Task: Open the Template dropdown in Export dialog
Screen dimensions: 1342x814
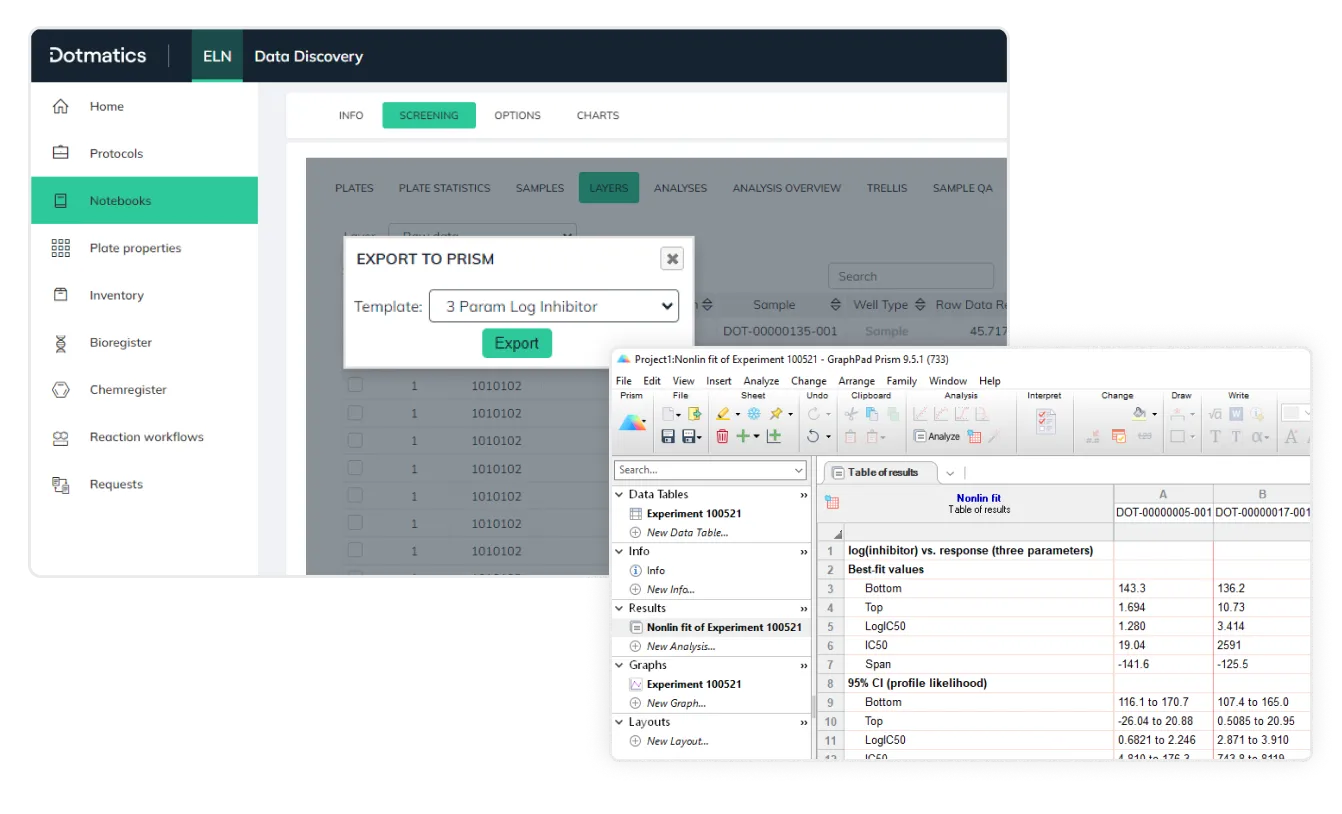Action: coord(554,306)
